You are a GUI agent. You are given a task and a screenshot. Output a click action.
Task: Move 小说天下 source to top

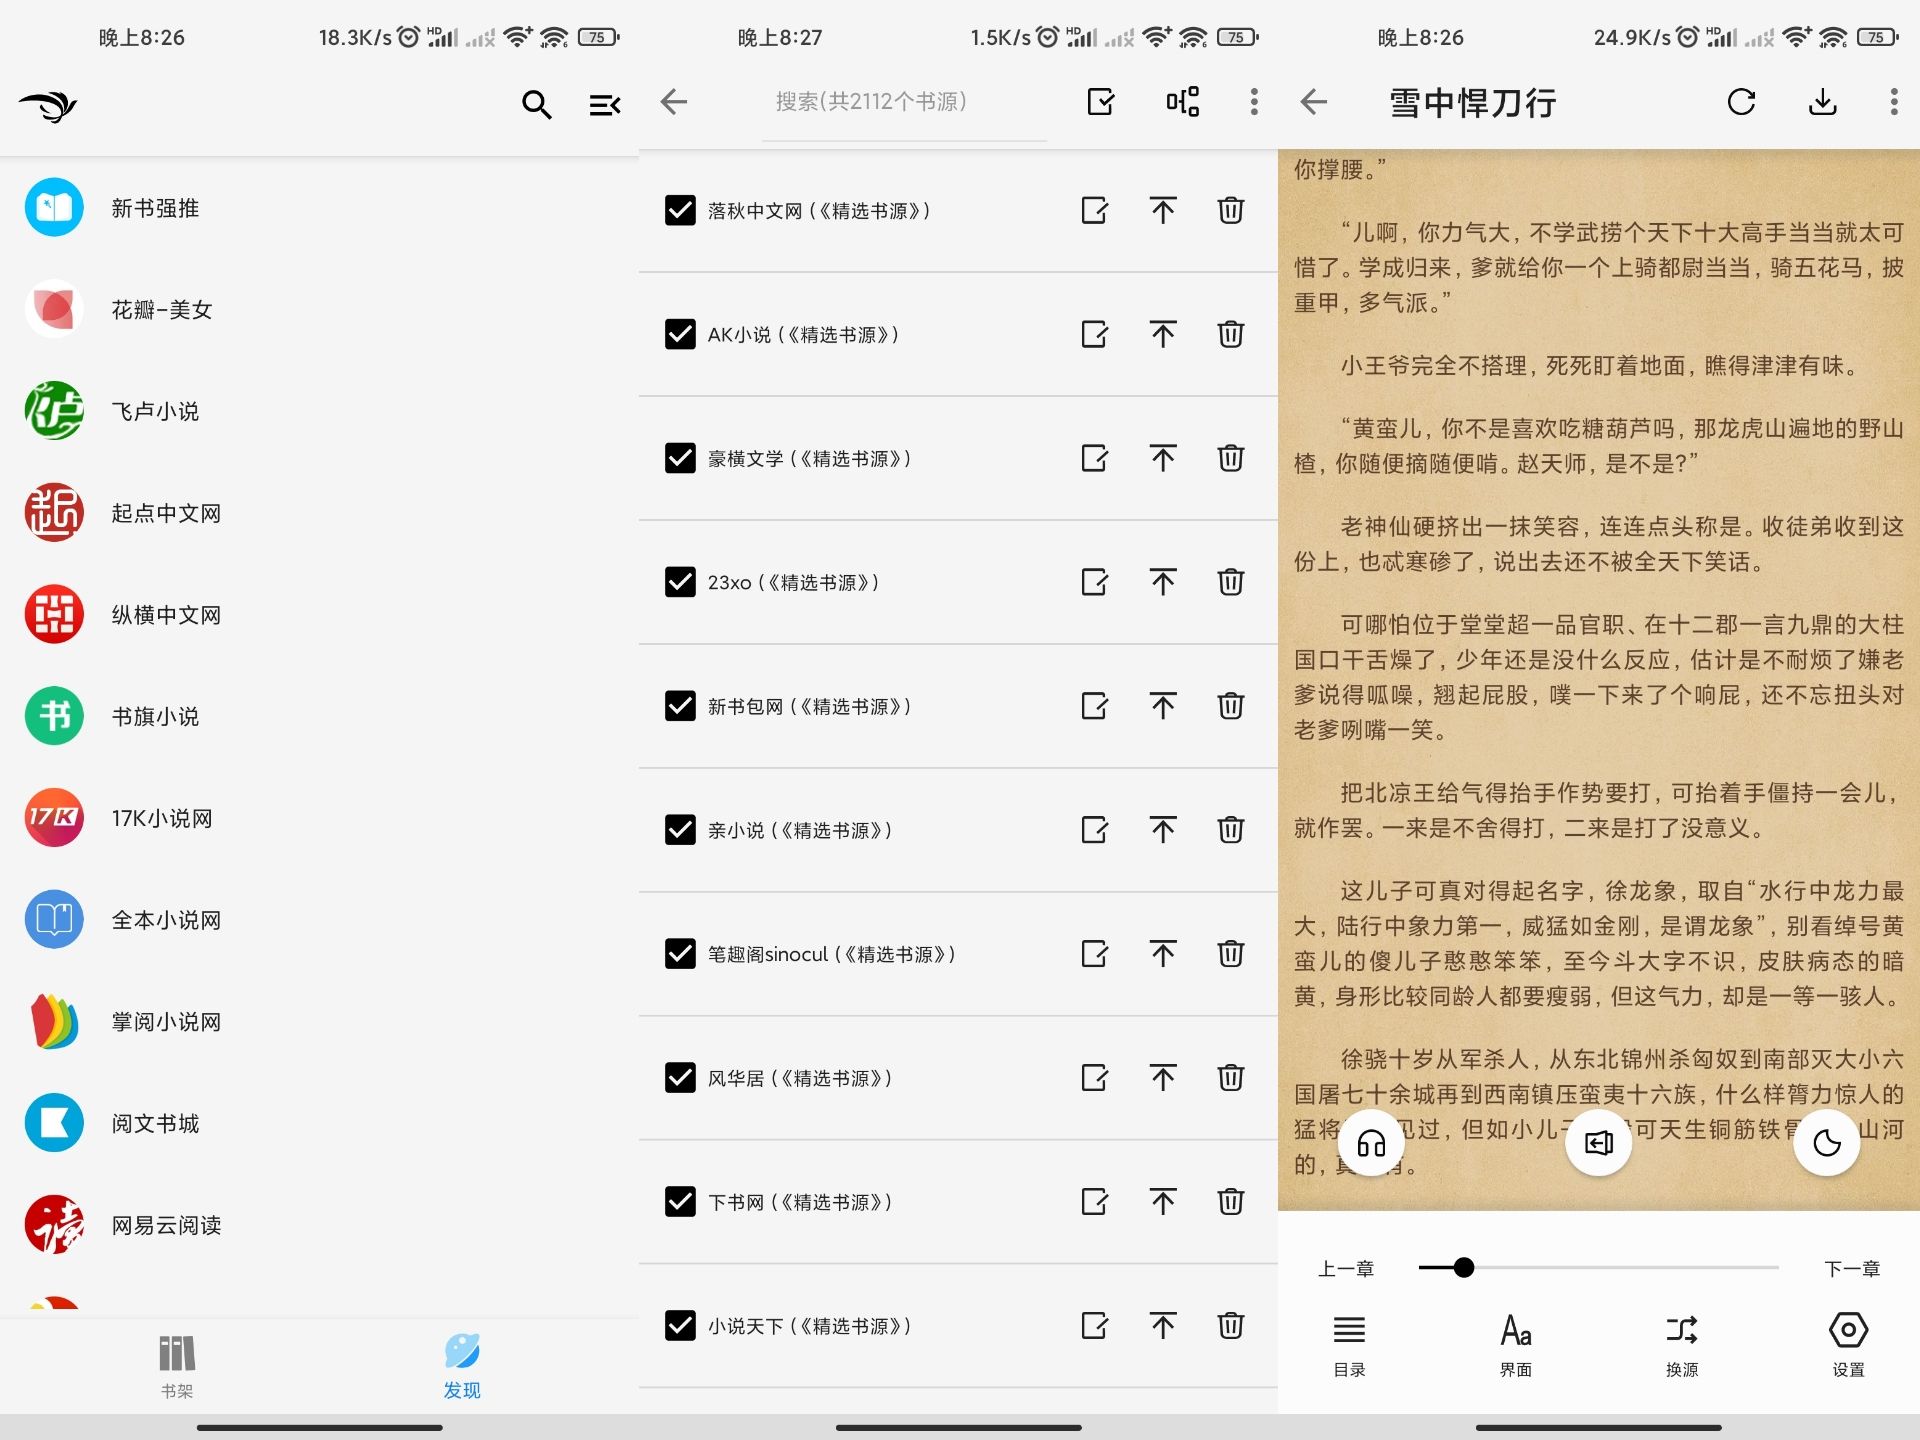(x=1163, y=1326)
